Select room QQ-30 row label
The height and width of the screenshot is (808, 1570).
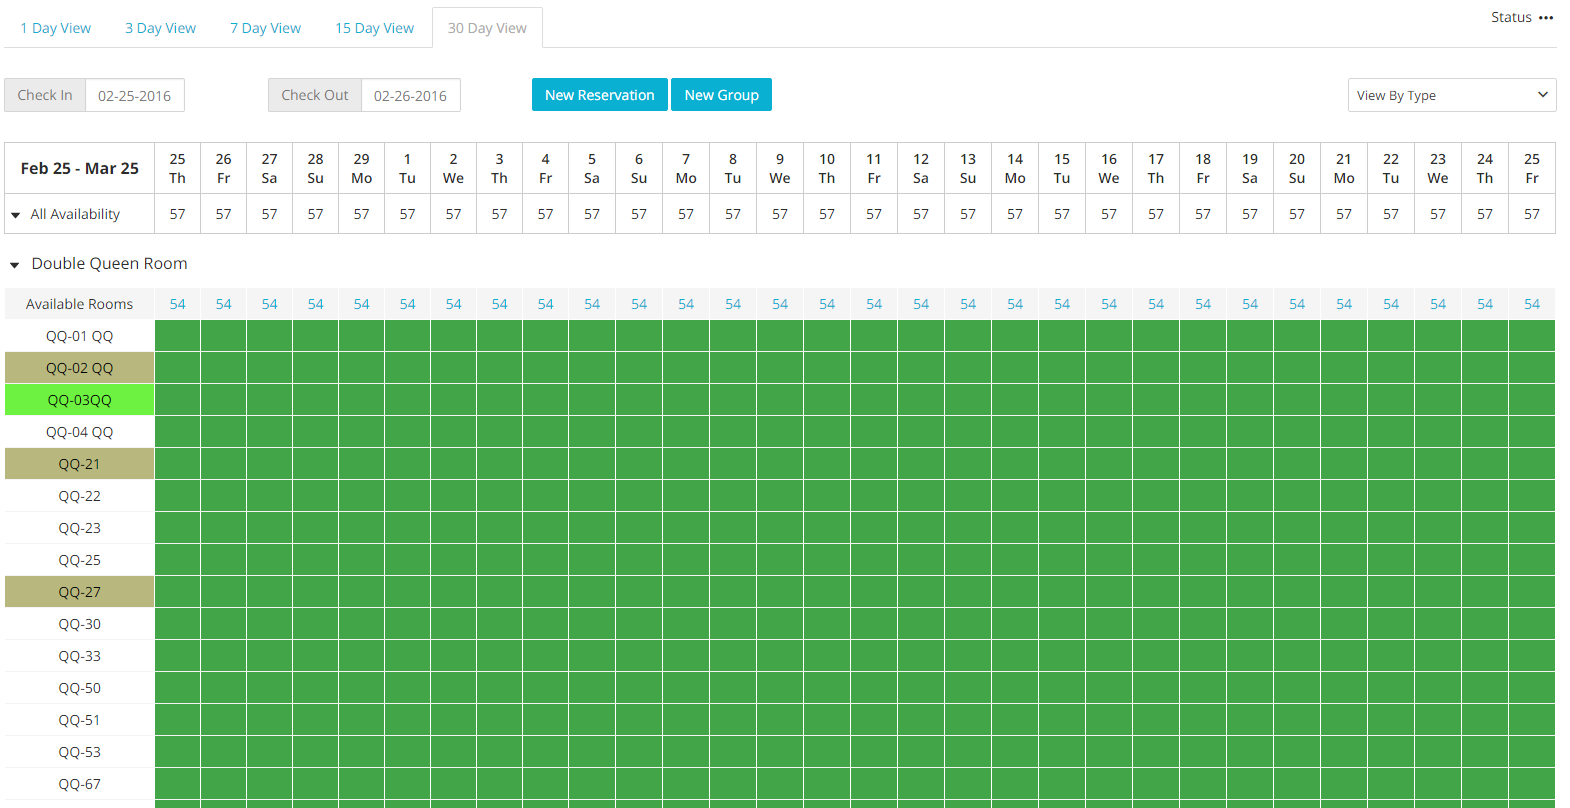pyautogui.click(x=79, y=624)
